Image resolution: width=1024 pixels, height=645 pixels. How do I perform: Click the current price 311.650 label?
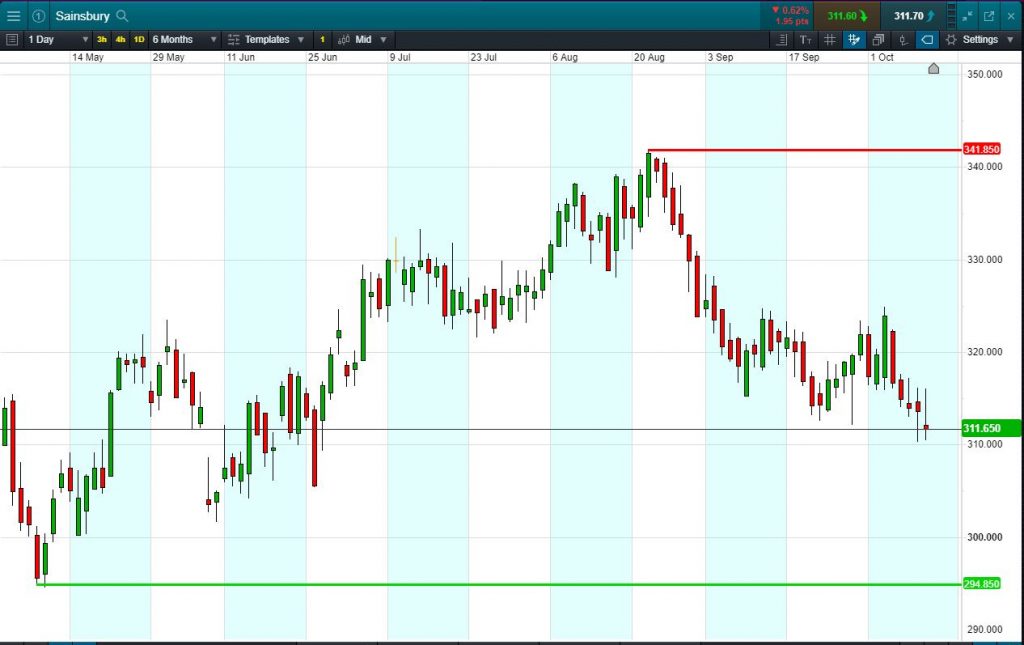coord(991,428)
